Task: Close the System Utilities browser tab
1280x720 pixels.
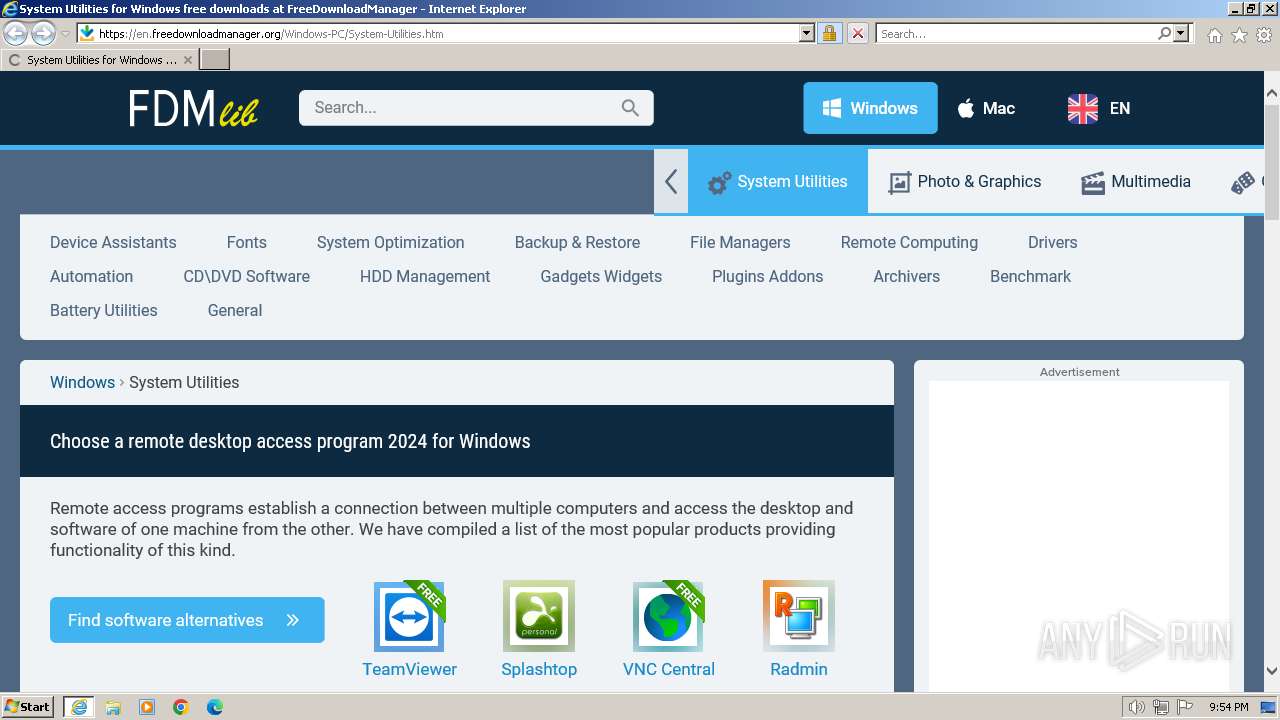Action: [x=188, y=60]
